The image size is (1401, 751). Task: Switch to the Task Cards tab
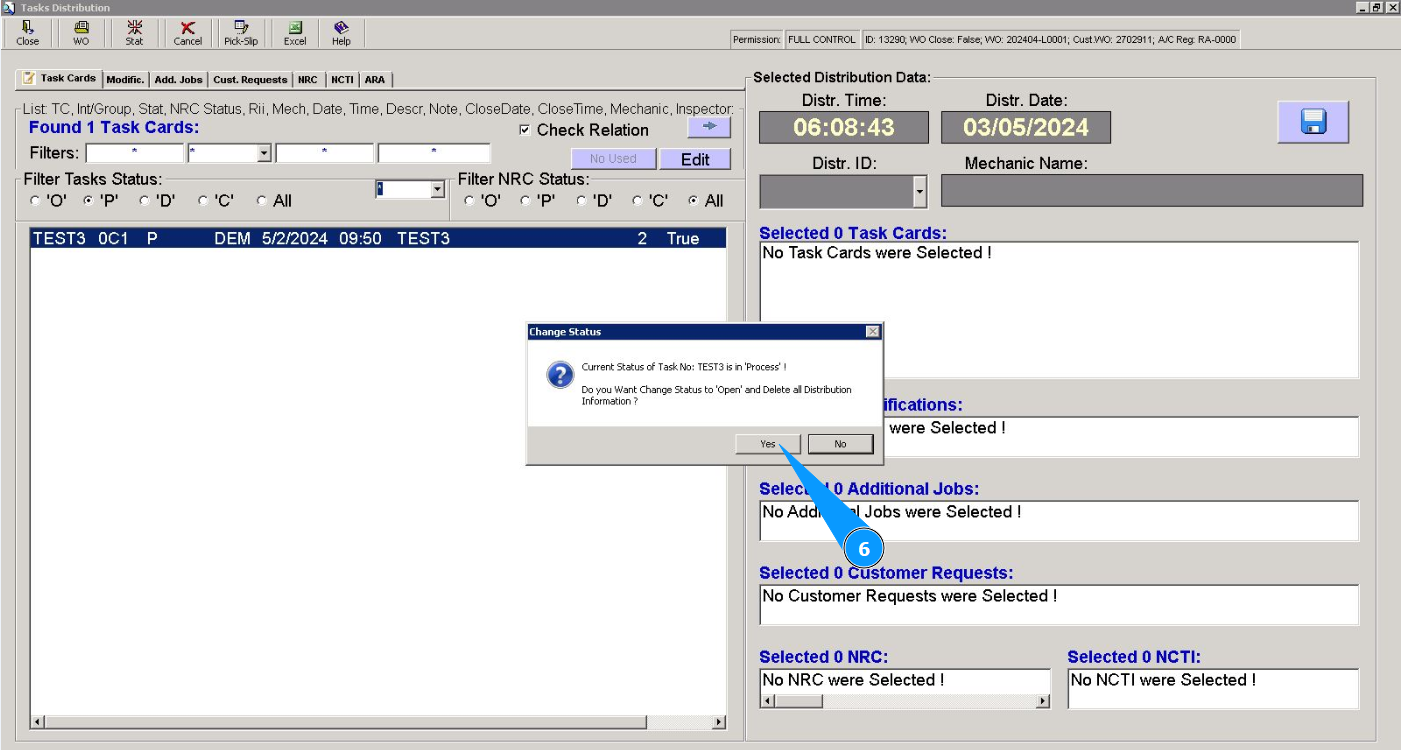tap(60, 78)
